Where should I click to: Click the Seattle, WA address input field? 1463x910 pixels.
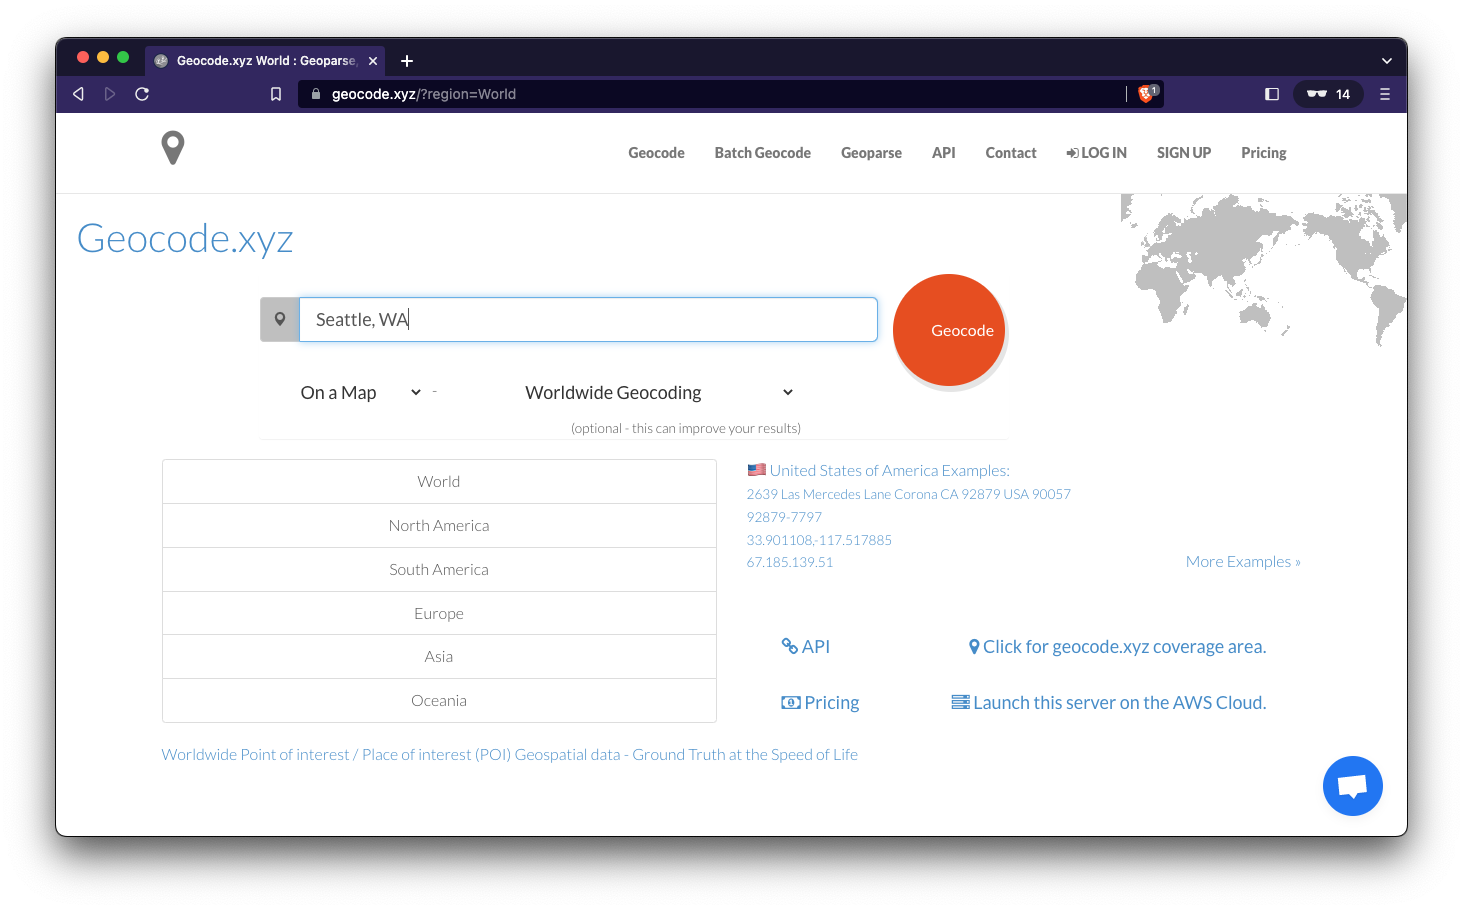point(588,320)
